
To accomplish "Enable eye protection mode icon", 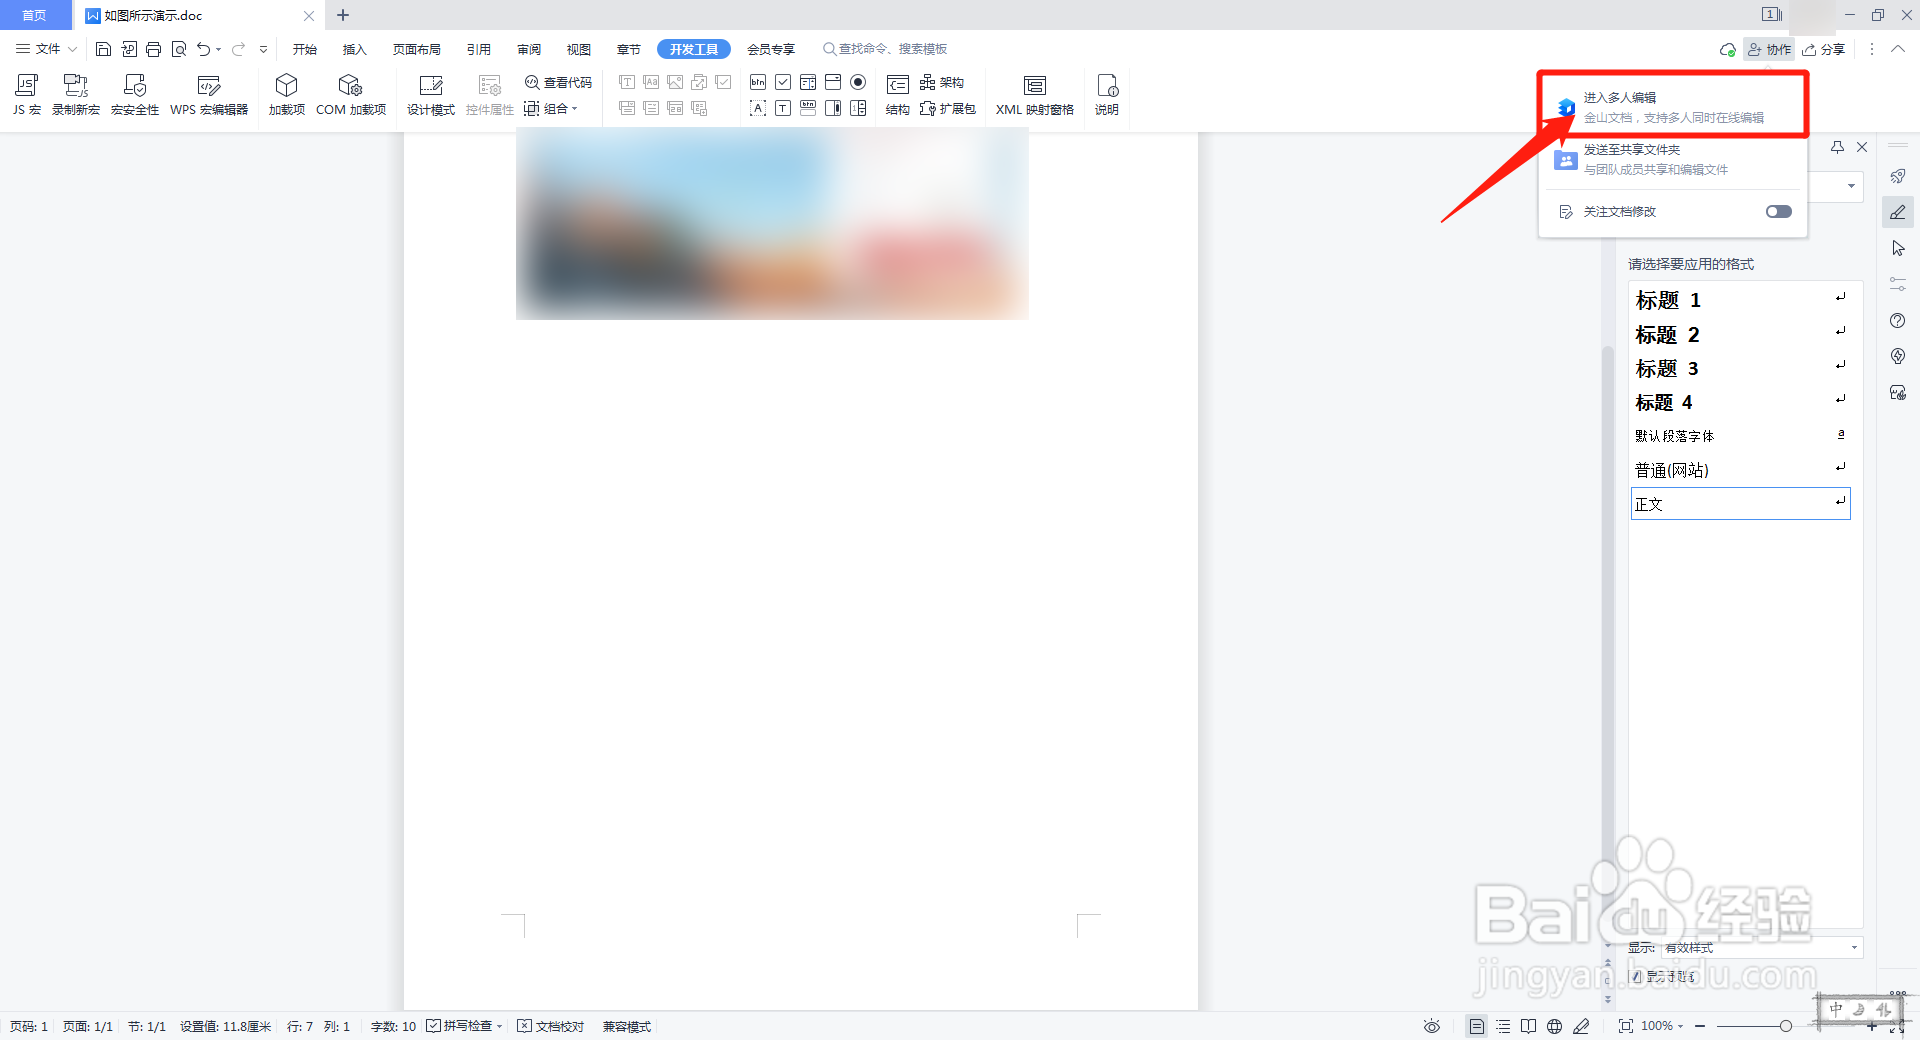I will [1432, 1026].
